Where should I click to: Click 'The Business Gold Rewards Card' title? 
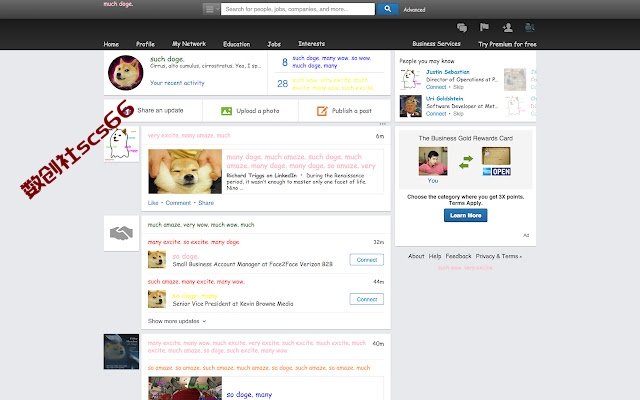pyautogui.click(x=466, y=138)
